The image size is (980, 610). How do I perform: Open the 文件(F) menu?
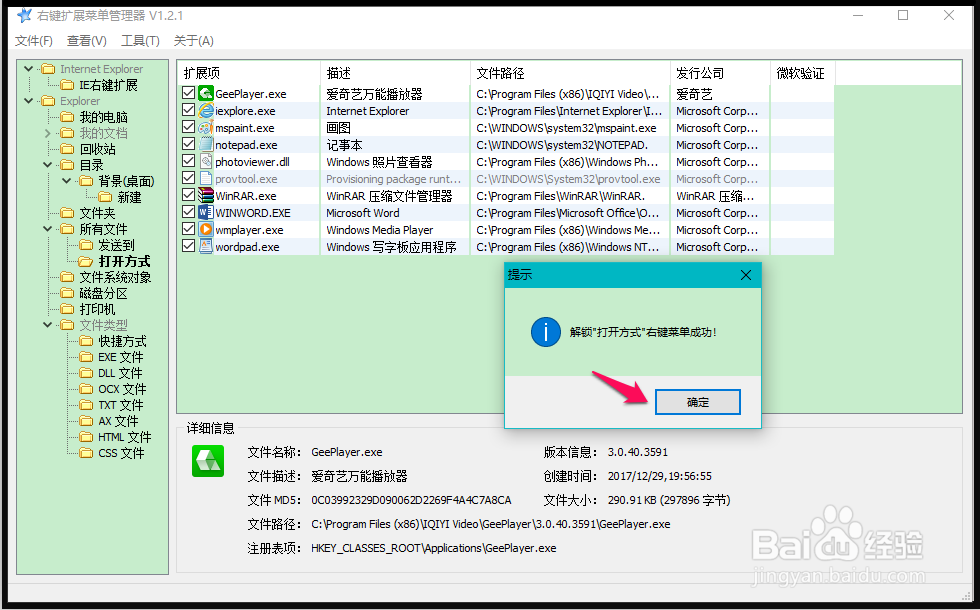(34, 41)
